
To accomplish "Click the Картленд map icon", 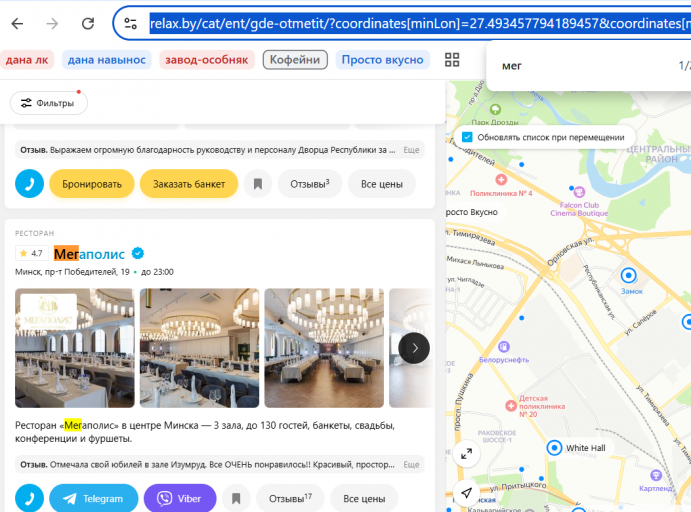I will pos(656,475).
